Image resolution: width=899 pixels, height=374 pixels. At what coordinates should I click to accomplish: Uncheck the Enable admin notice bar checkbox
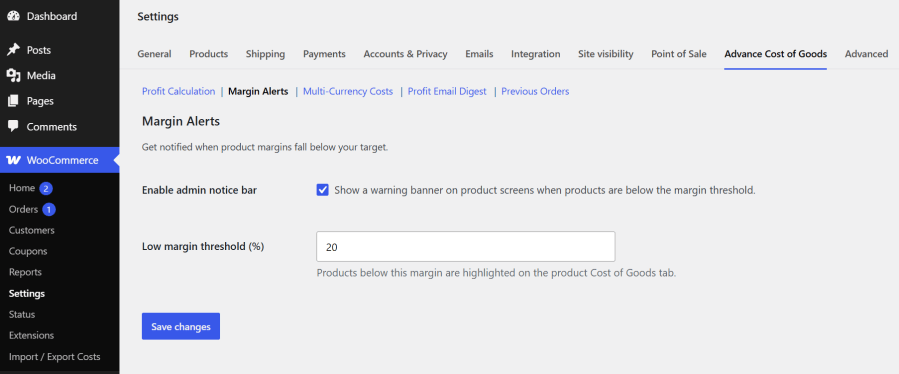pos(322,190)
